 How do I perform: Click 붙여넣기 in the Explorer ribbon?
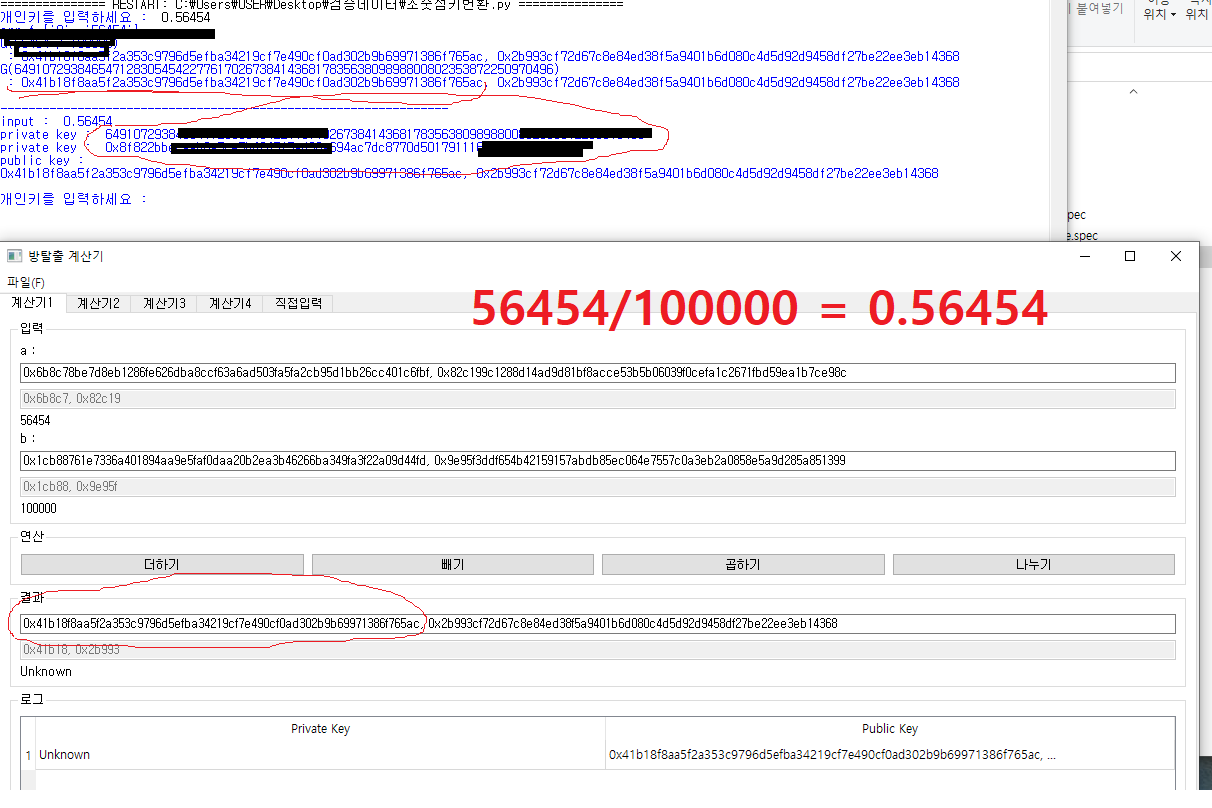click(1099, 9)
